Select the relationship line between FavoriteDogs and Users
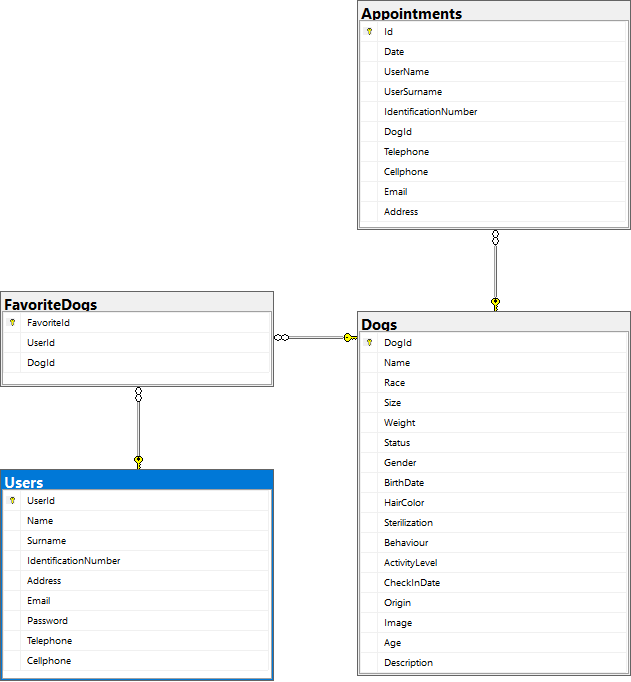This screenshot has width=631, height=682. [138, 429]
